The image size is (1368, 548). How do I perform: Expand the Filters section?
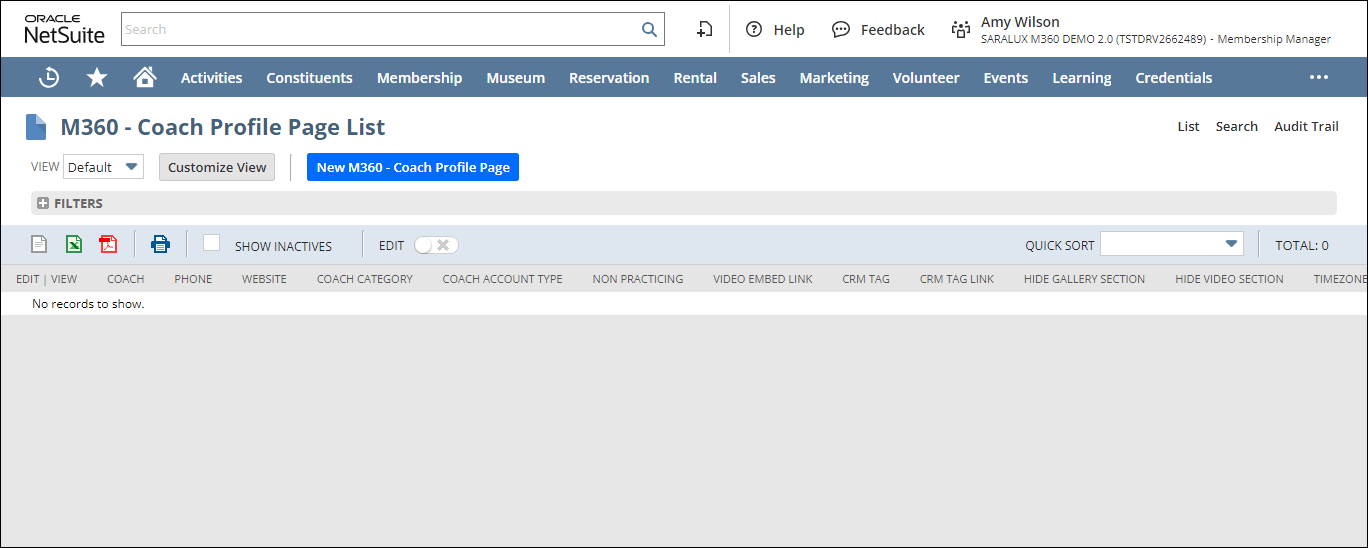[x=43, y=203]
